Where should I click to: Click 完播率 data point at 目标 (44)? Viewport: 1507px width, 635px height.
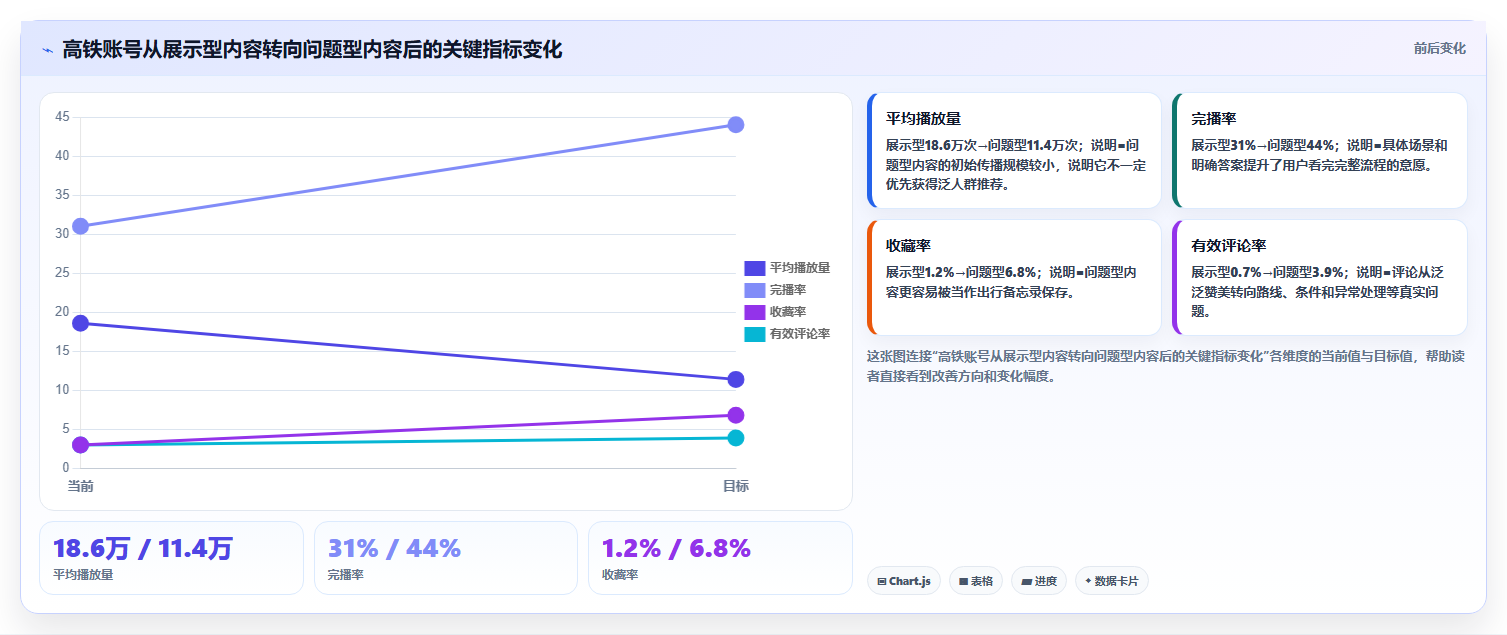735,125
